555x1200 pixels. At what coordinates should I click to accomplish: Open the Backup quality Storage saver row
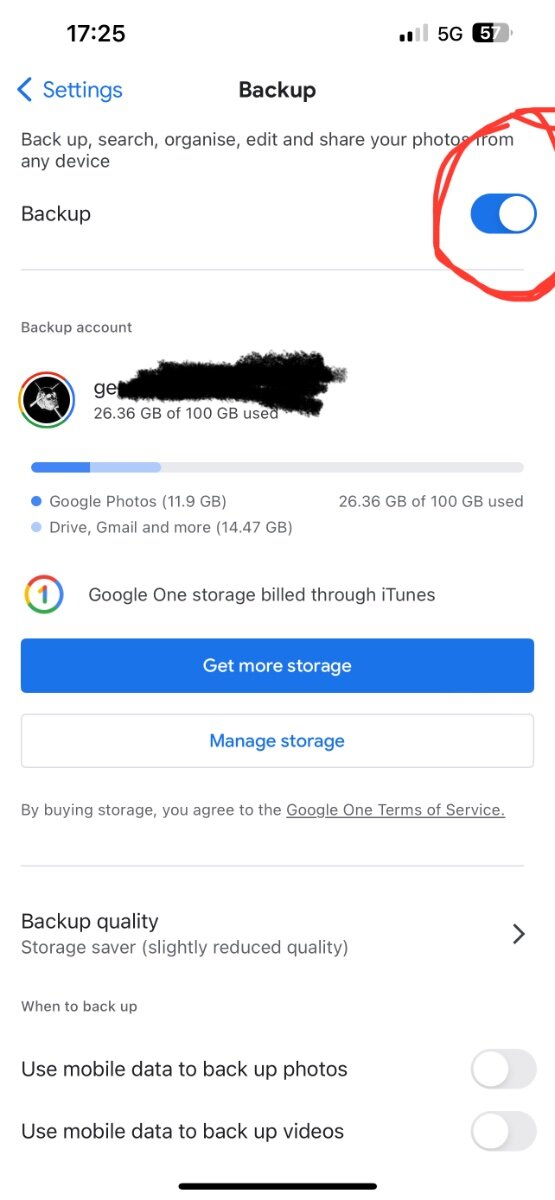(277, 933)
